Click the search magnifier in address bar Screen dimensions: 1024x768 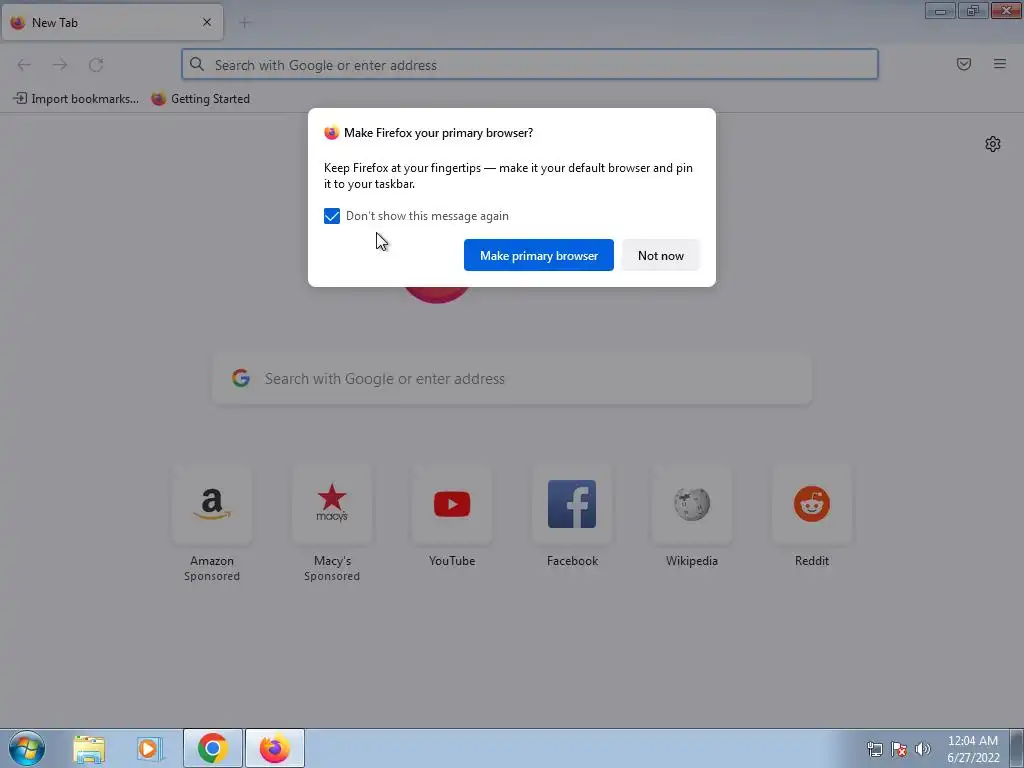[x=197, y=64]
